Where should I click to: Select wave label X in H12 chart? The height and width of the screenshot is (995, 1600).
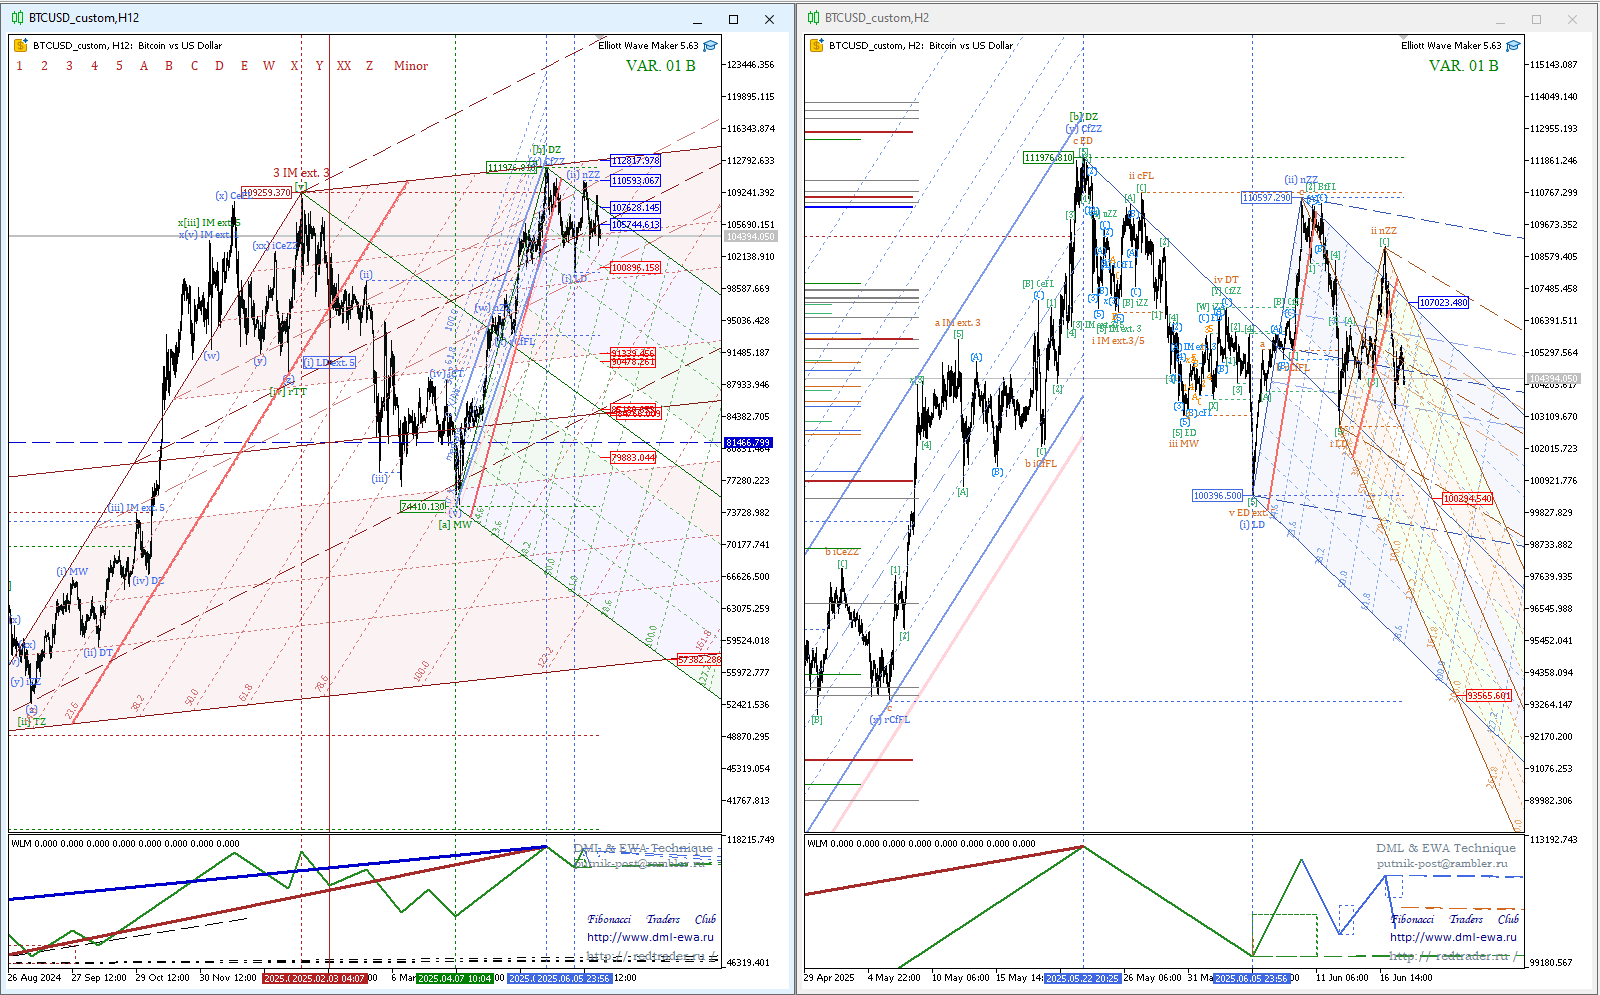click(x=294, y=66)
